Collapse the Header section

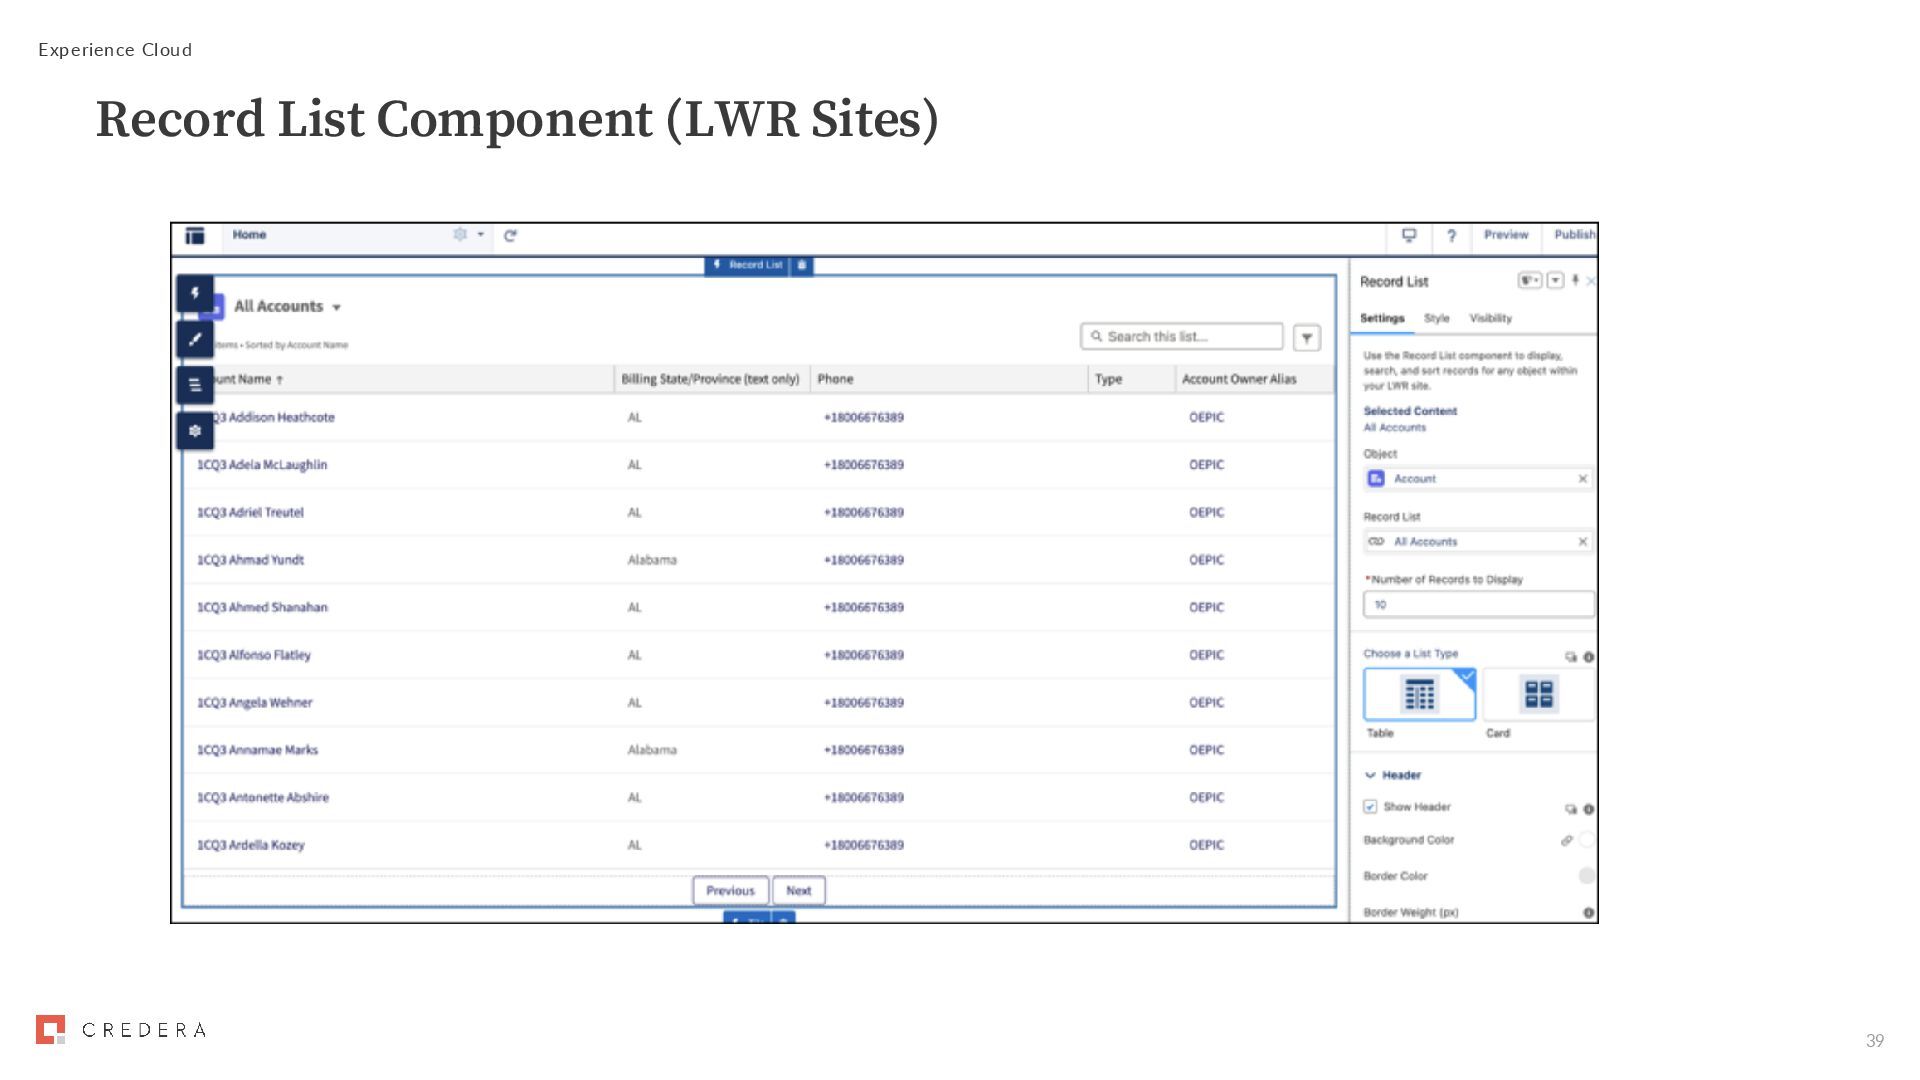click(1370, 775)
